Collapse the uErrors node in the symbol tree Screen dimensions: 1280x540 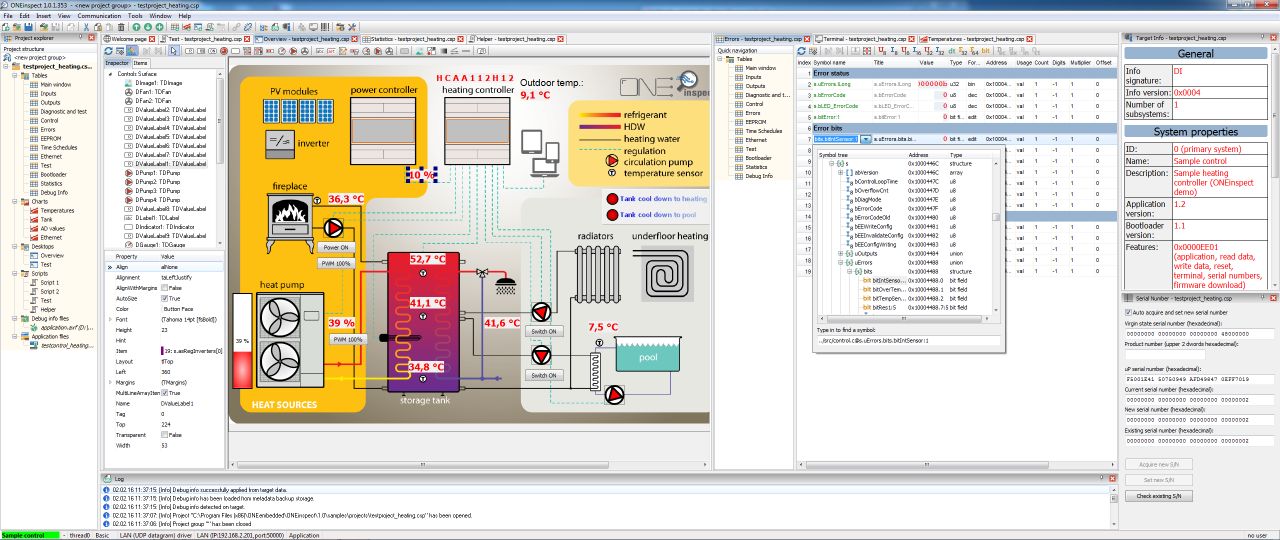click(840, 262)
